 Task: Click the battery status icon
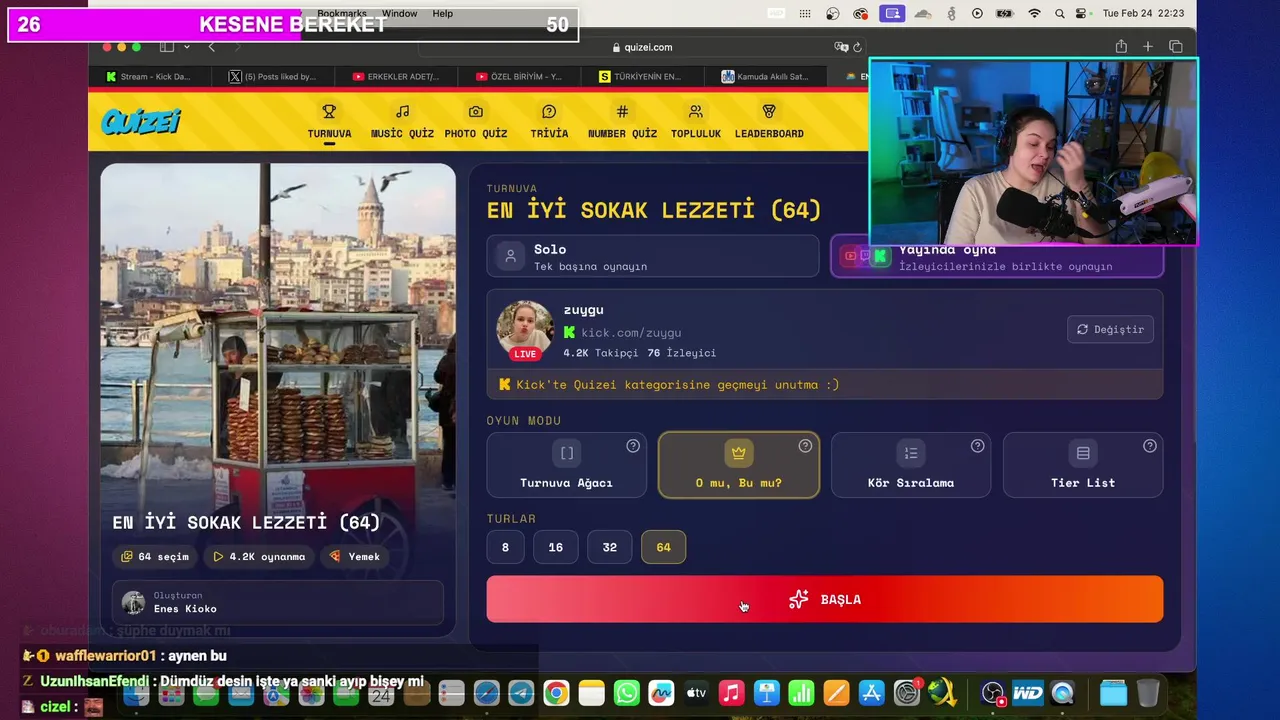1005,13
